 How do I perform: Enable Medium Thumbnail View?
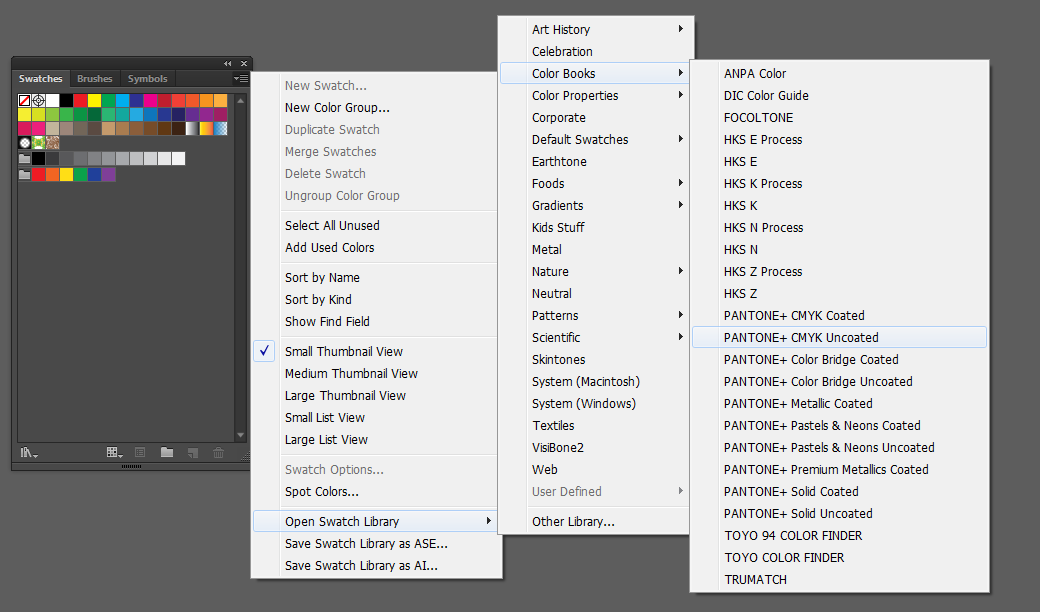[x=351, y=374]
